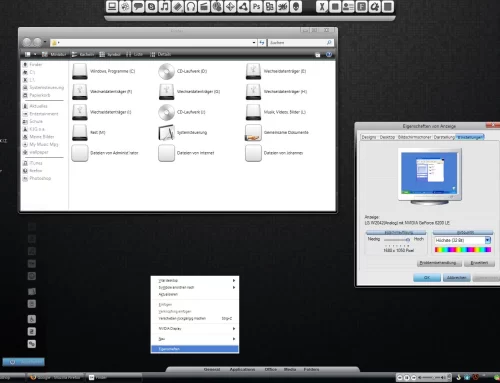This screenshot has width=500, height=383.
Task: Expand the Neu submenu in context menu
Action: click(195, 339)
